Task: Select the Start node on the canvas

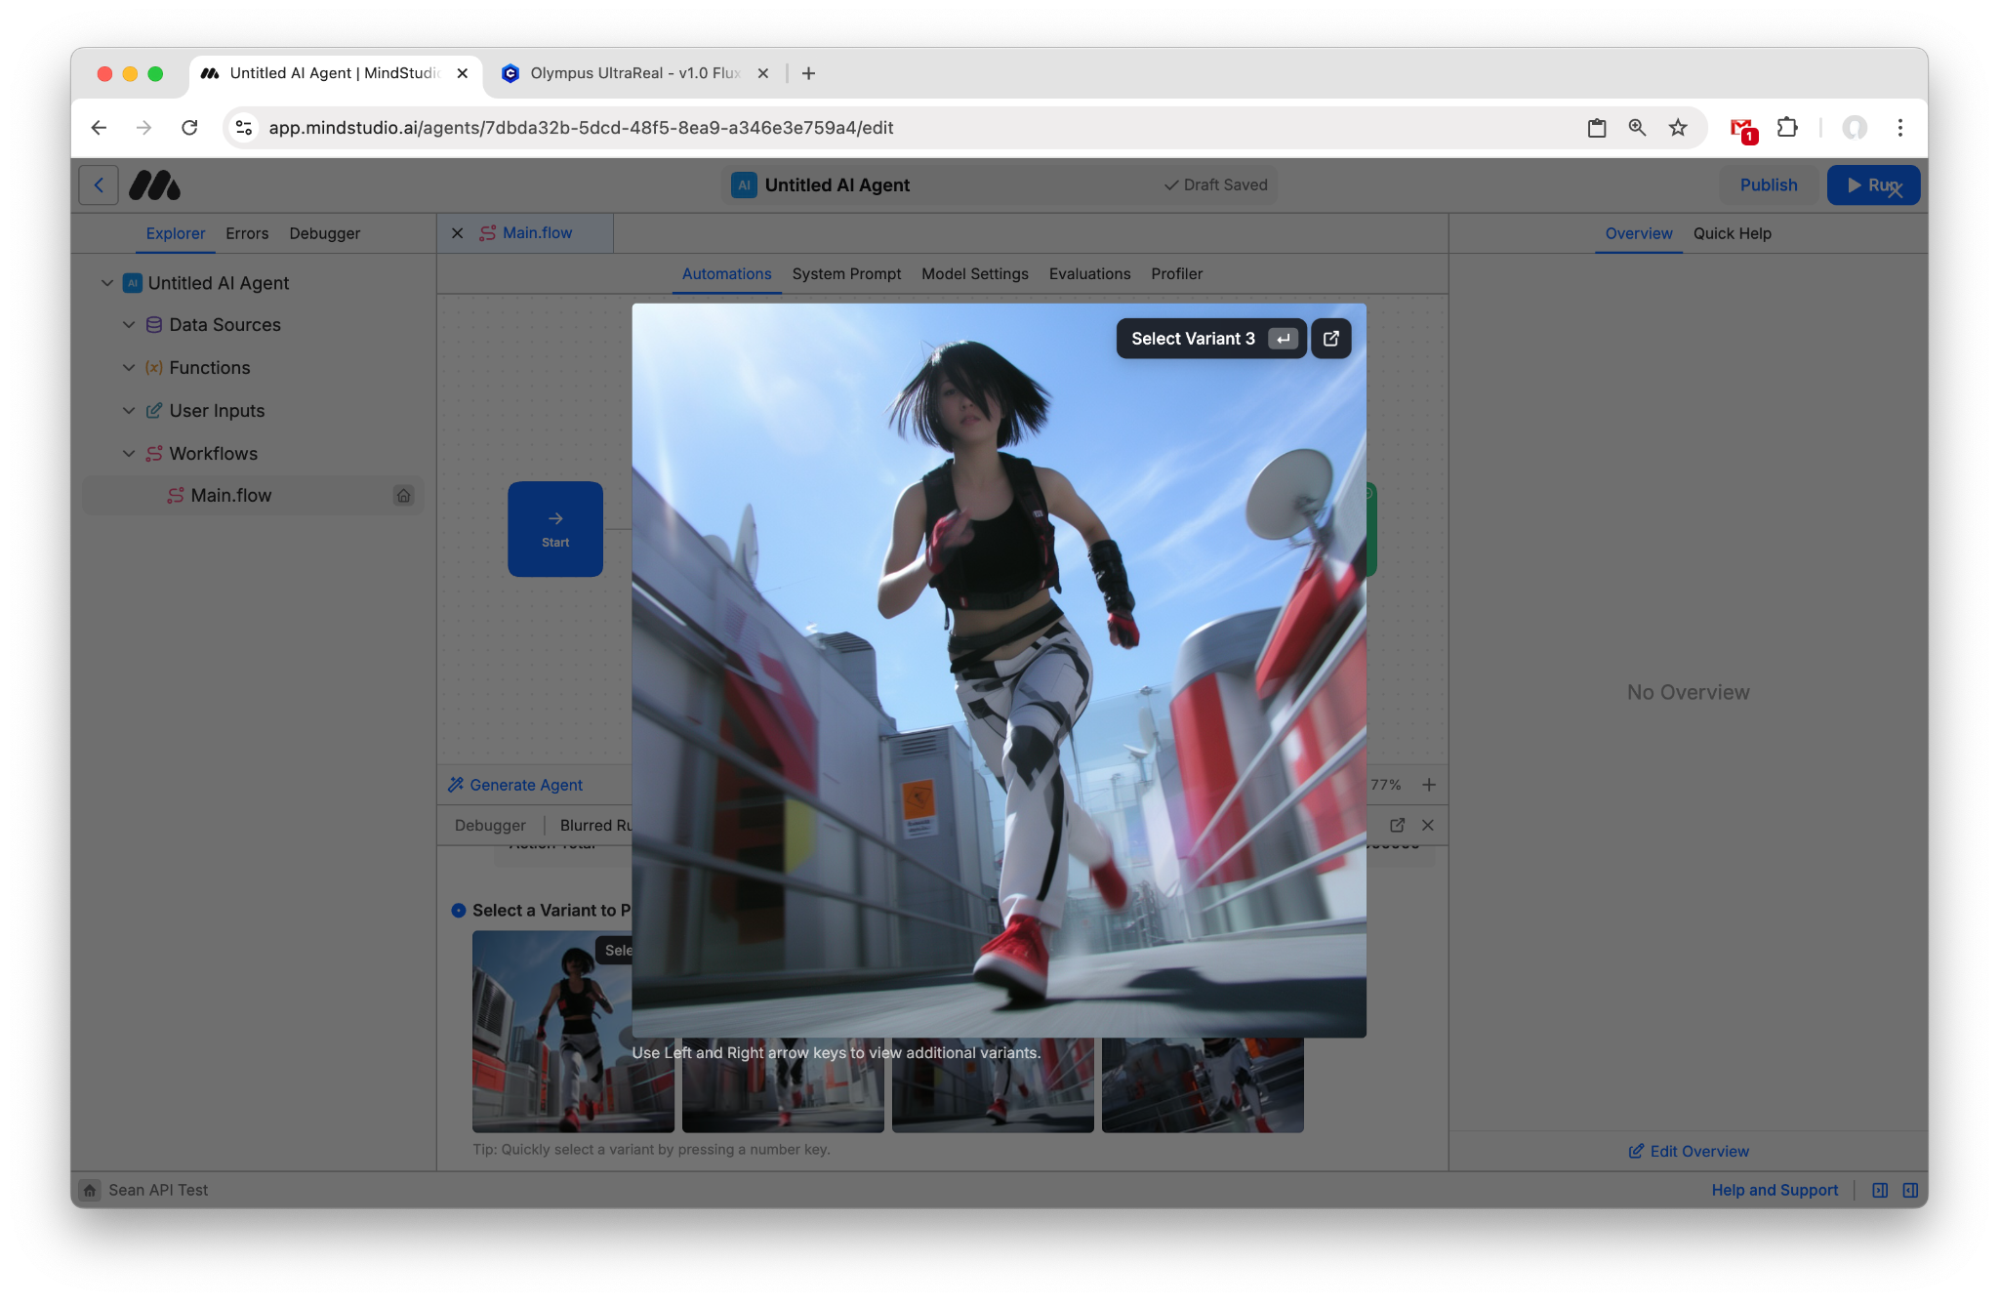Action: pyautogui.click(x=555, y=529)
